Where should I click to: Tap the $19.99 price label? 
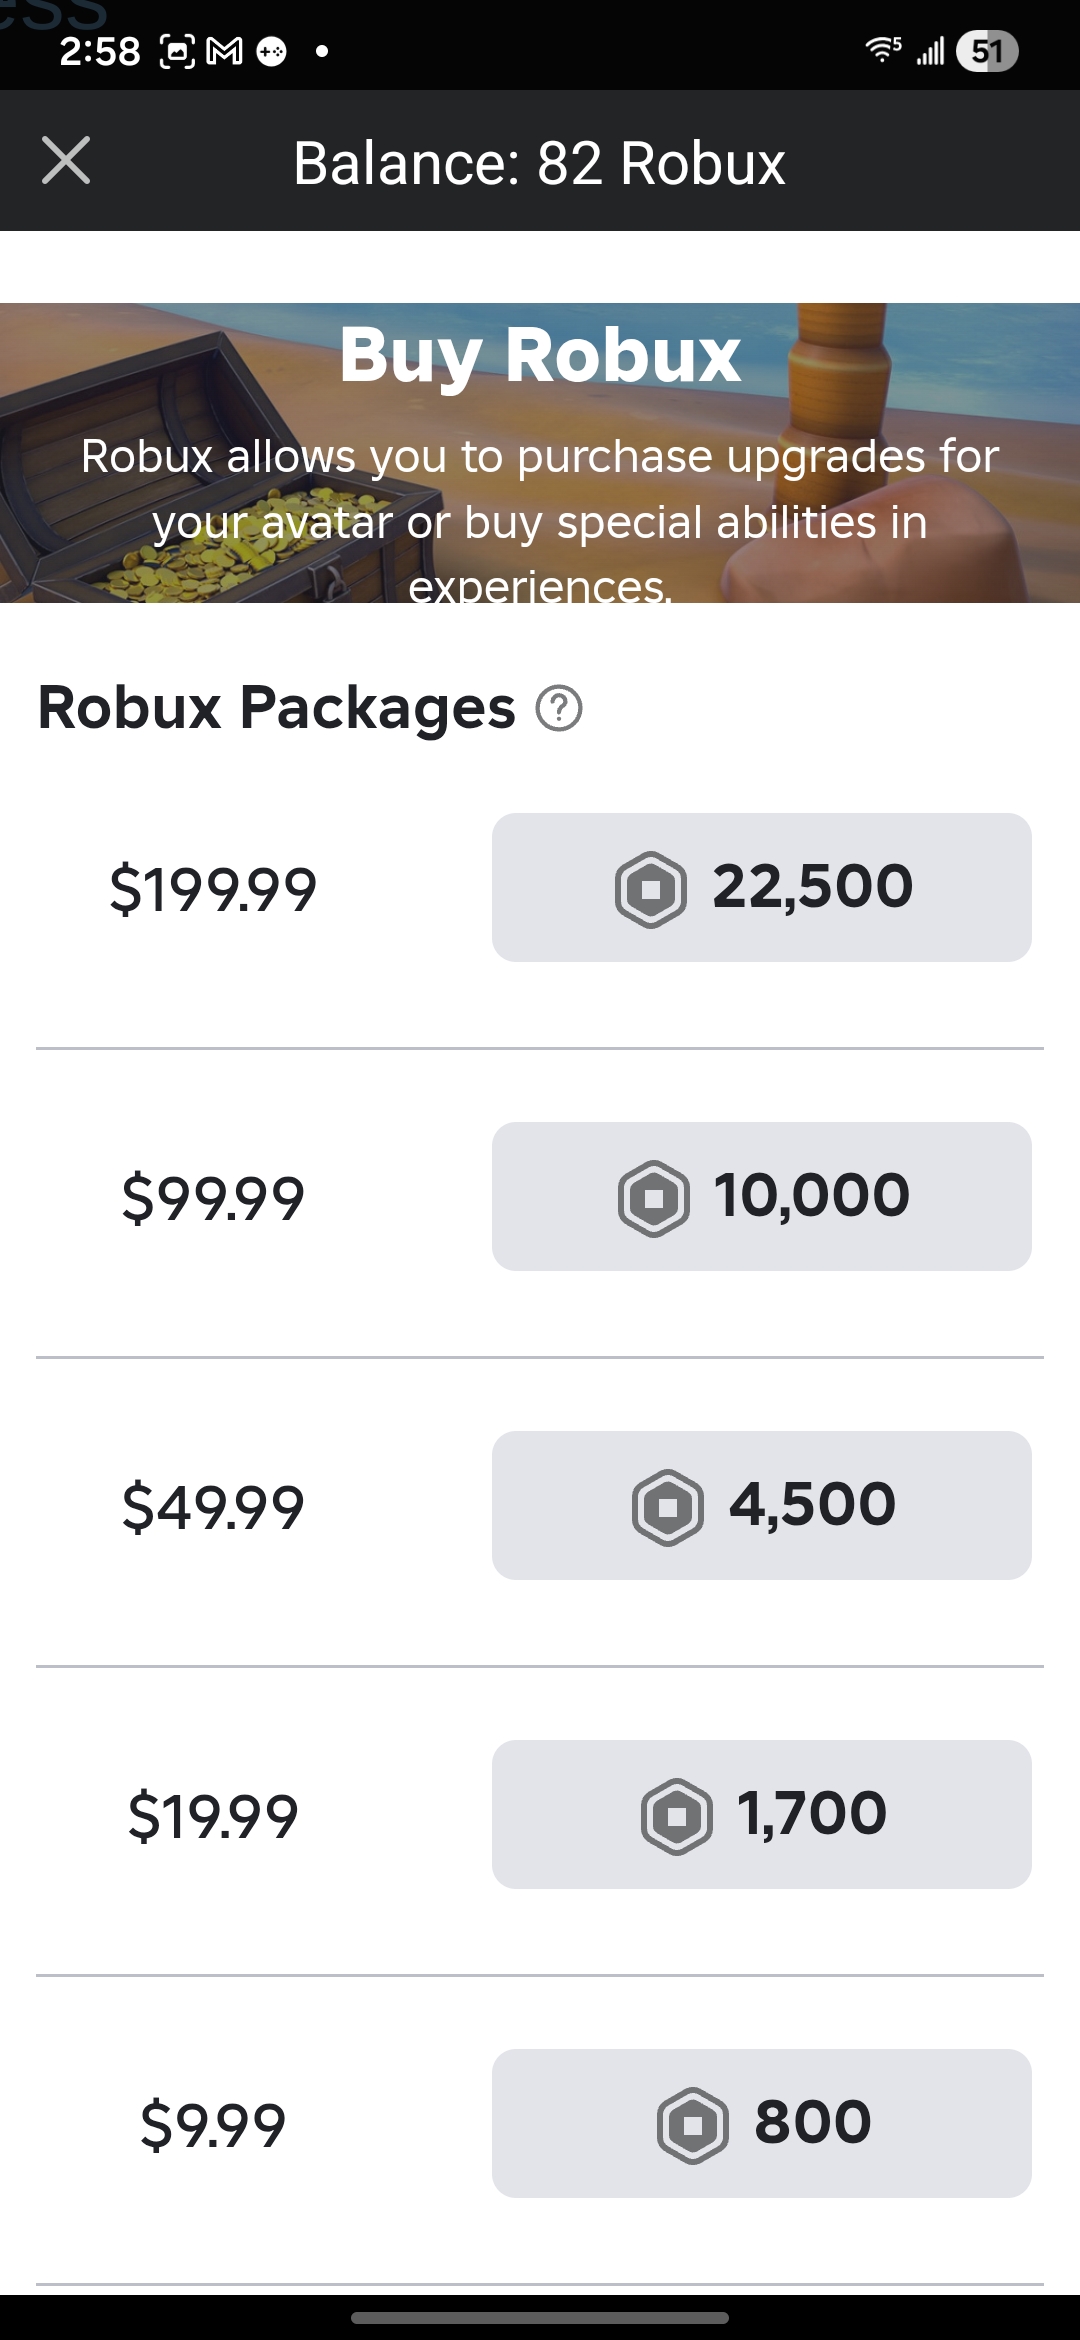[213, 1817]
